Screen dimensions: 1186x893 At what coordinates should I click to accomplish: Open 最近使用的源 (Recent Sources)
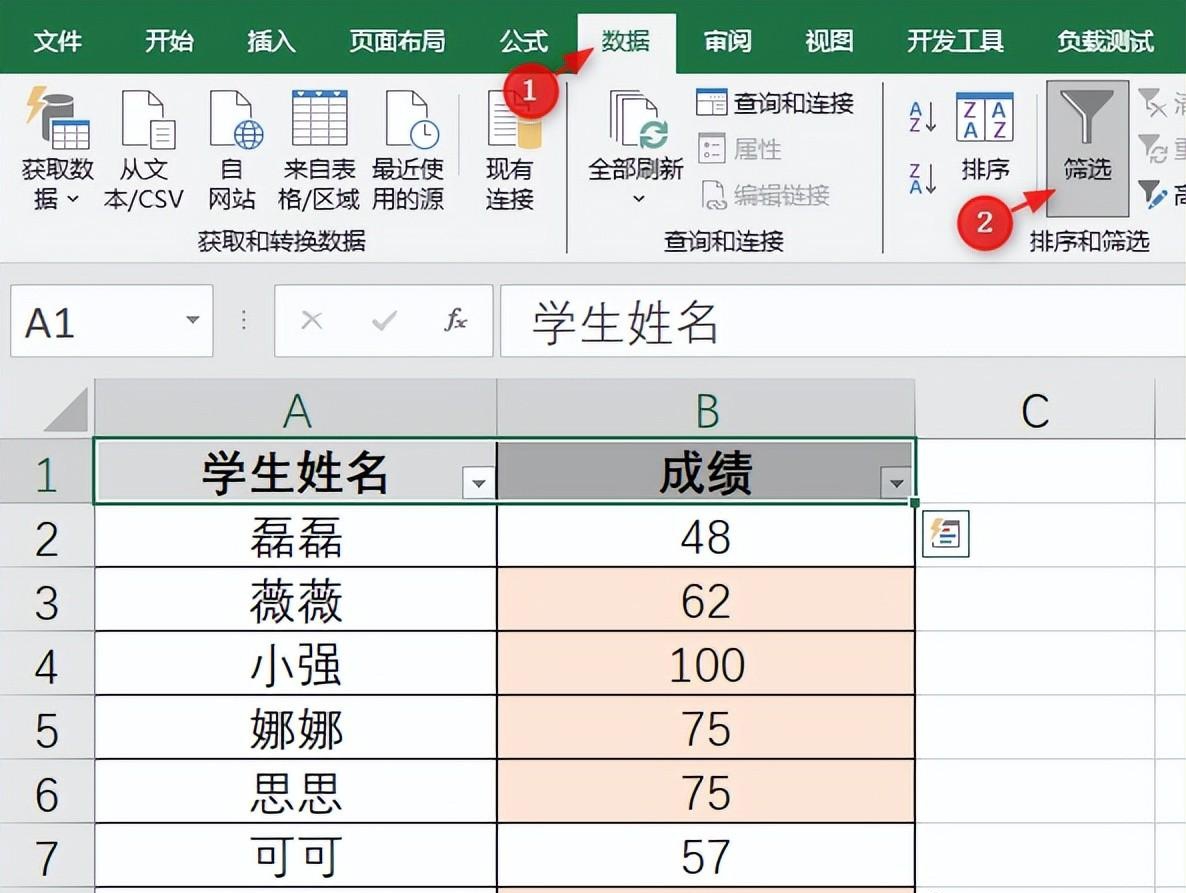point(408,150)
